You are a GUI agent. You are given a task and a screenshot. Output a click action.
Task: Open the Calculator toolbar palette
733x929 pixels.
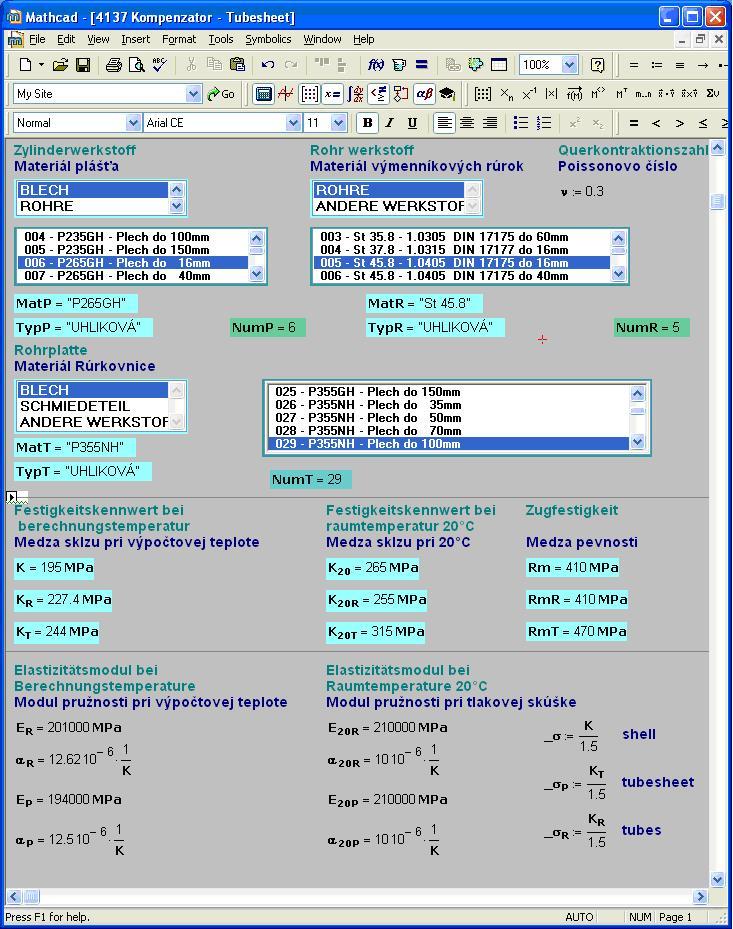[263, 94]
